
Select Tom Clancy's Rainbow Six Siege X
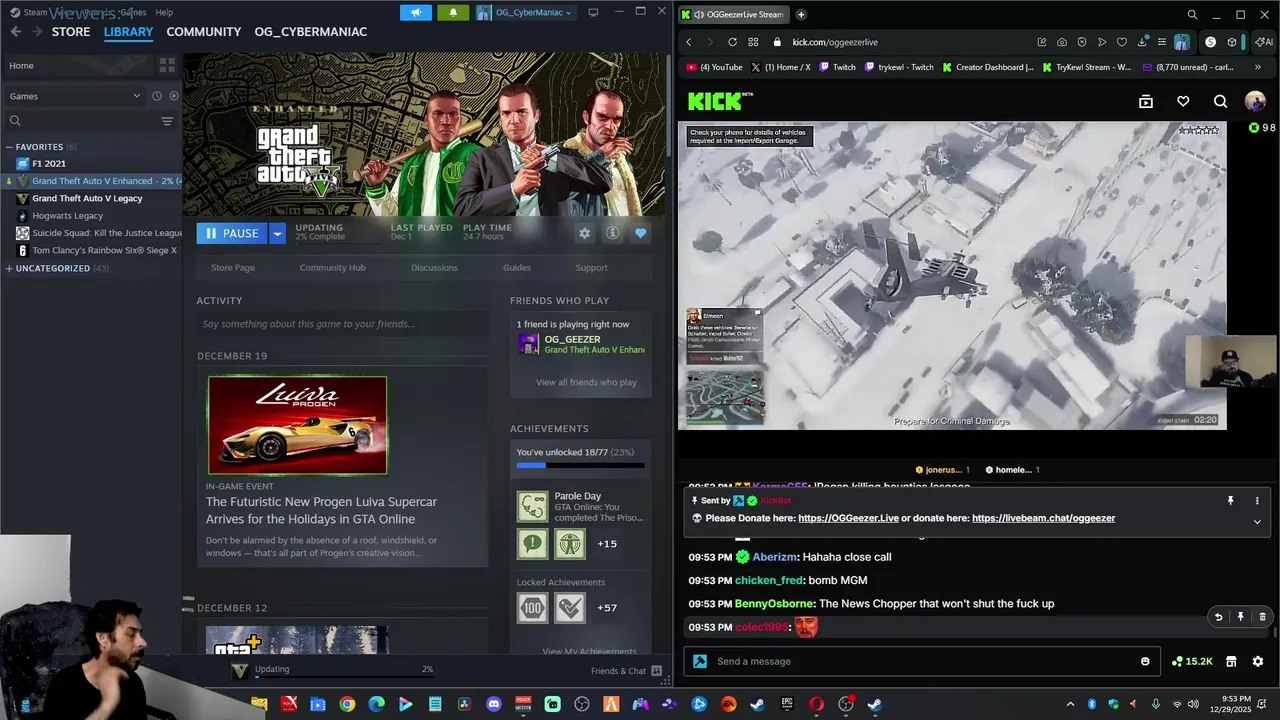[104, 250]
